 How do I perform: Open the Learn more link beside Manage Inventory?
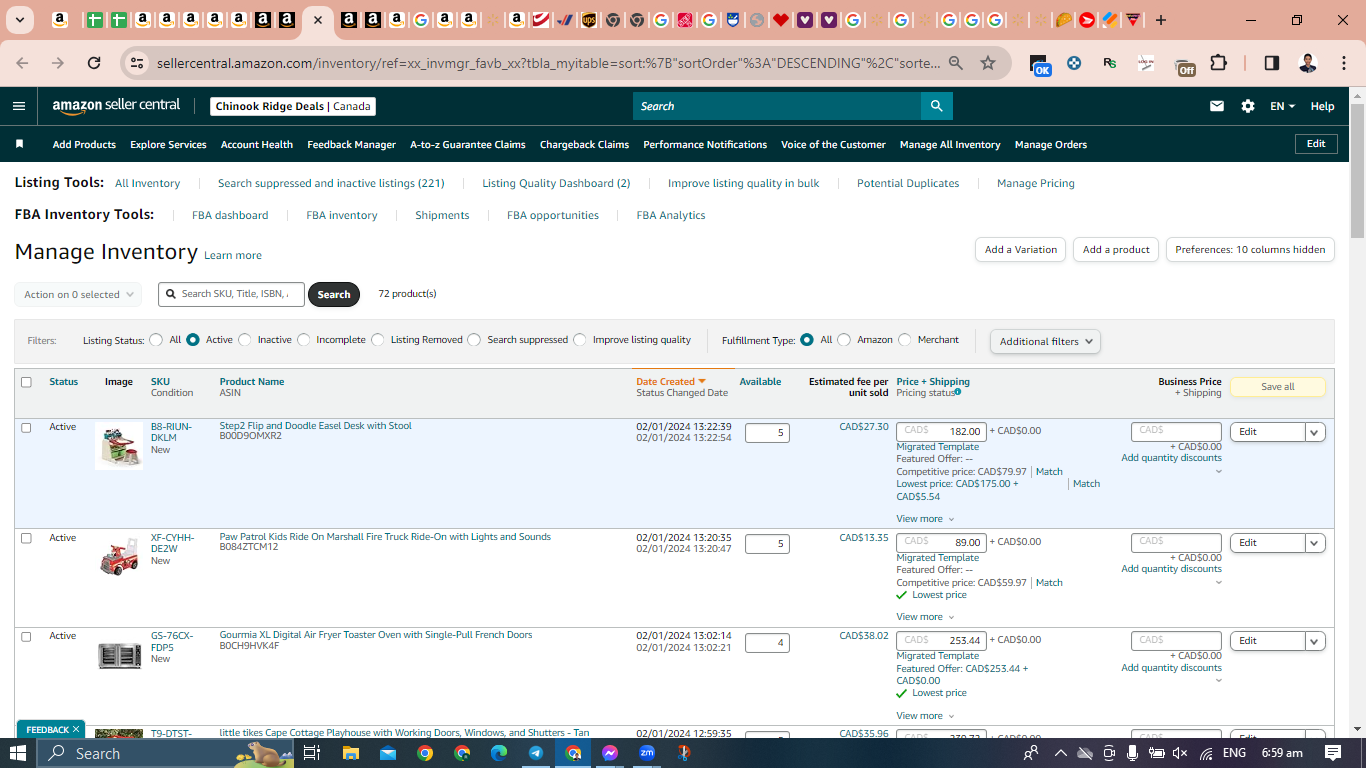click(233, 255)
